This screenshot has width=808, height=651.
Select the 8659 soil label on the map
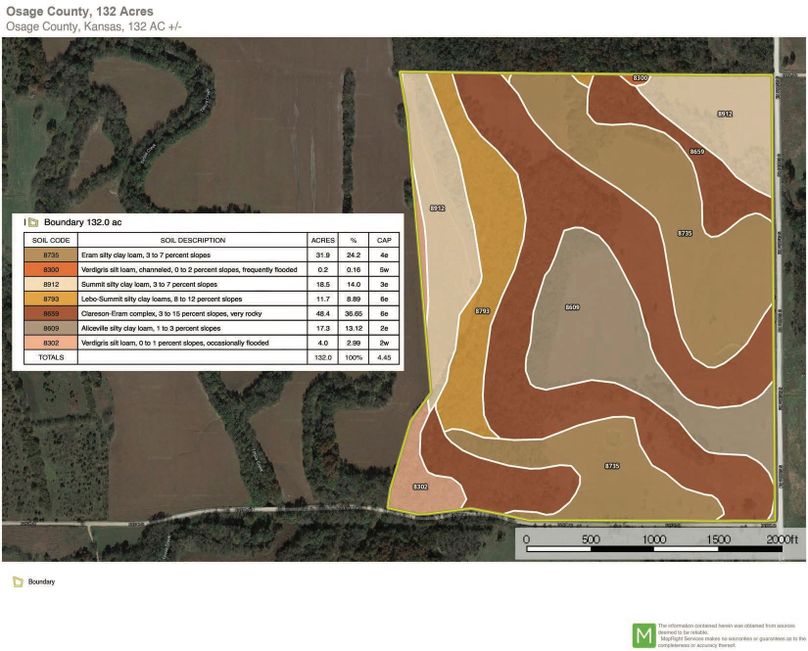(x=696, y=151)
